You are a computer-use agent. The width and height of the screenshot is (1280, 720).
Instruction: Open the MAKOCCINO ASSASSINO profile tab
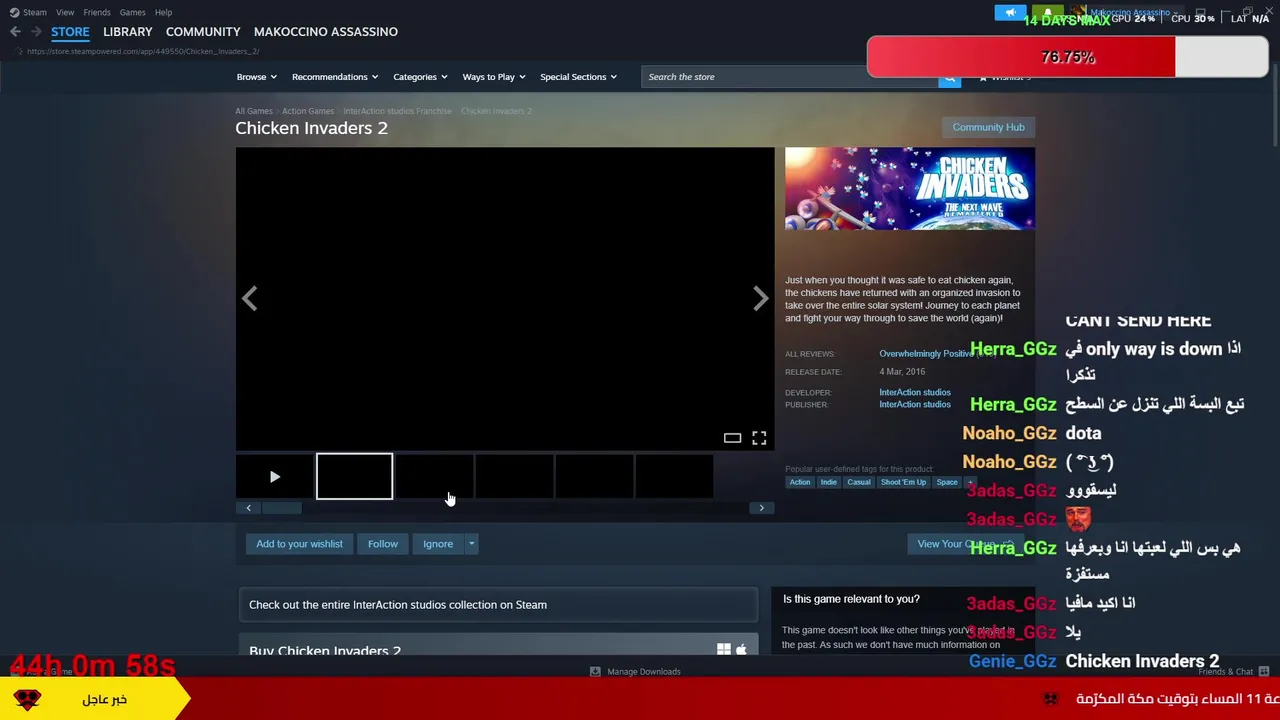point(326,32)
